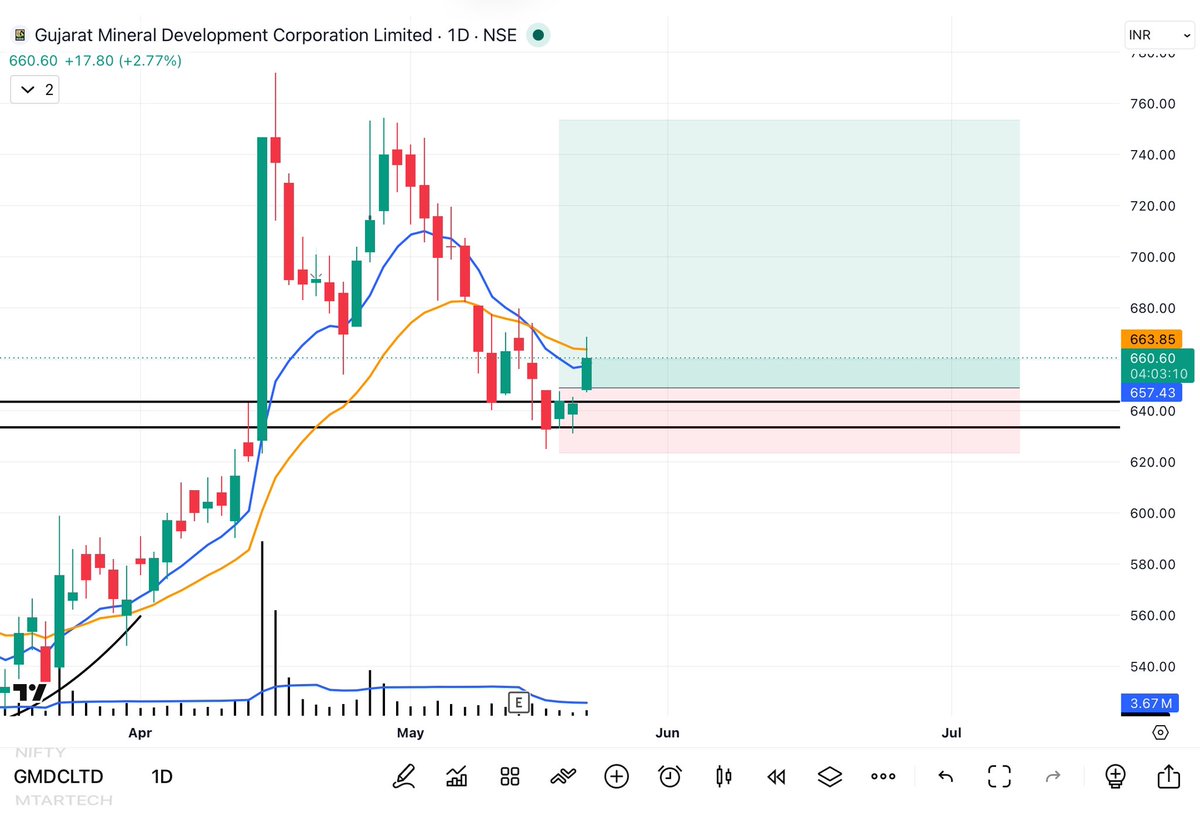Viewport: 1200px width, 823px height.
Task: Open chart settings hexagon icon on price axis
Action: 1160,732
